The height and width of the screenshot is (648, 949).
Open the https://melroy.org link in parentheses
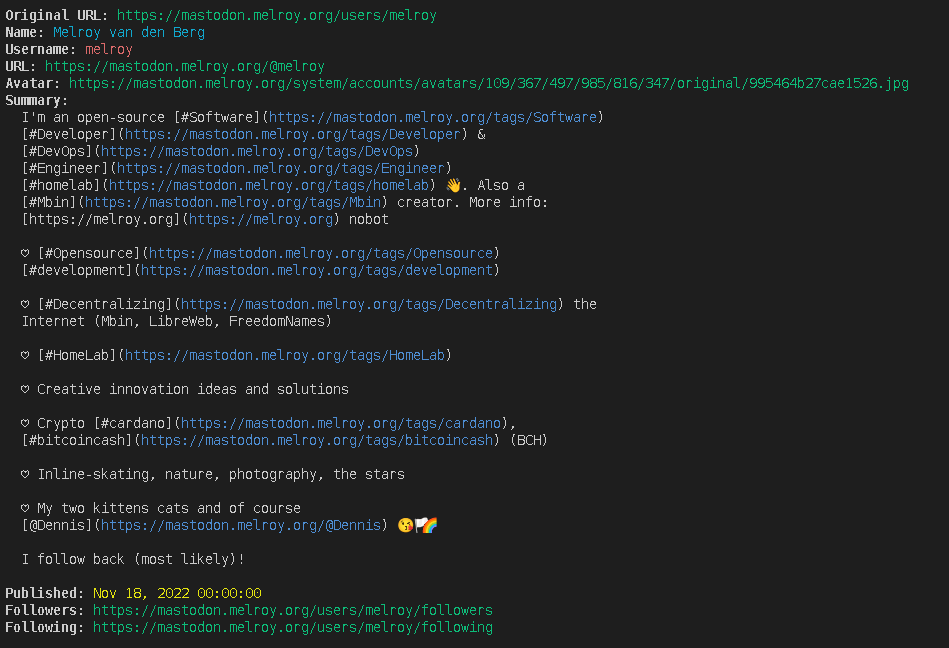point(261,218)
